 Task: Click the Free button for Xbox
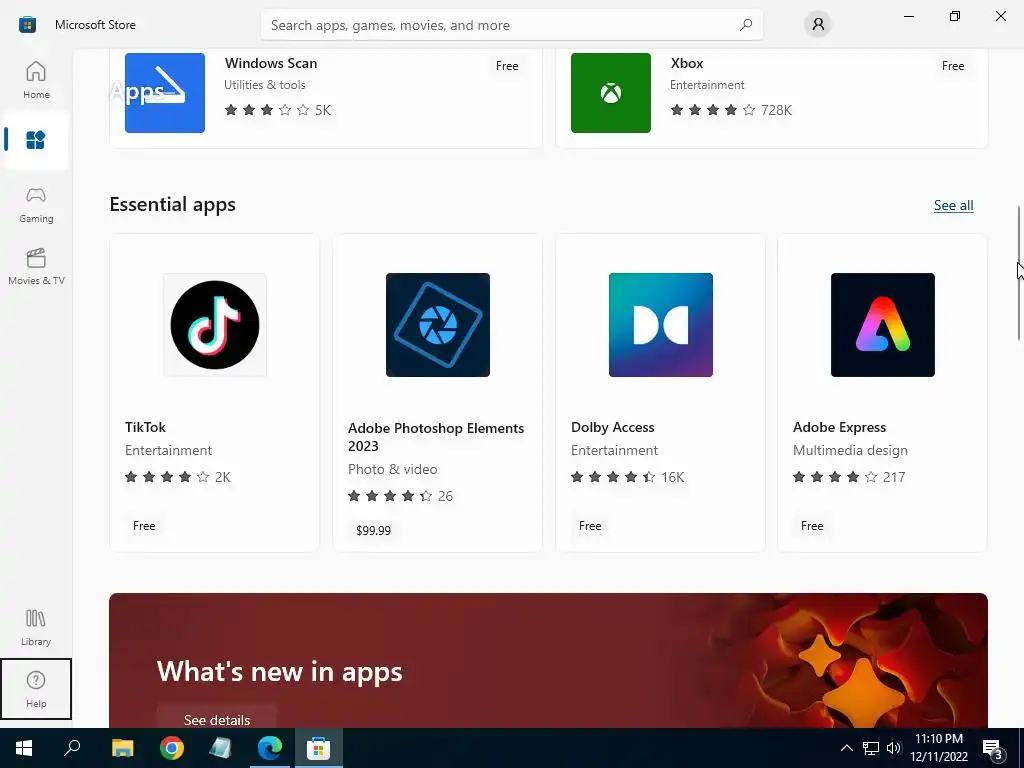[953, 65]
